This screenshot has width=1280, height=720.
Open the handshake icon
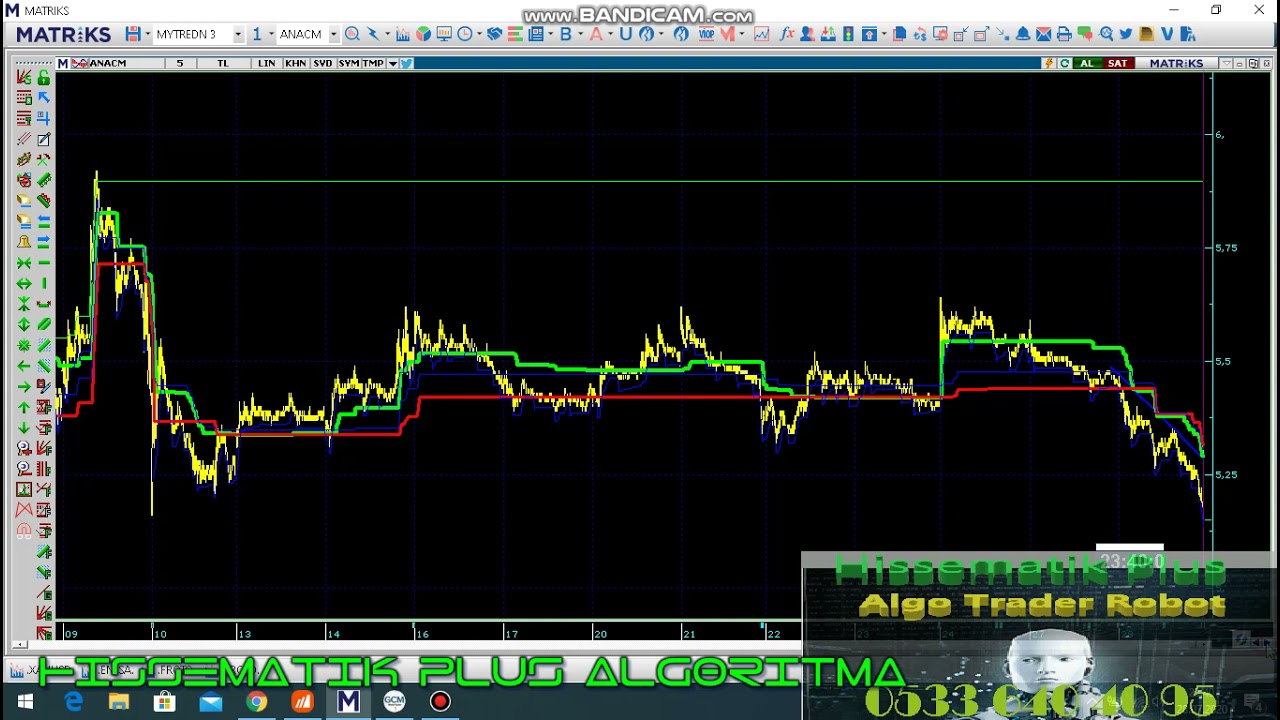pos(495,34)
